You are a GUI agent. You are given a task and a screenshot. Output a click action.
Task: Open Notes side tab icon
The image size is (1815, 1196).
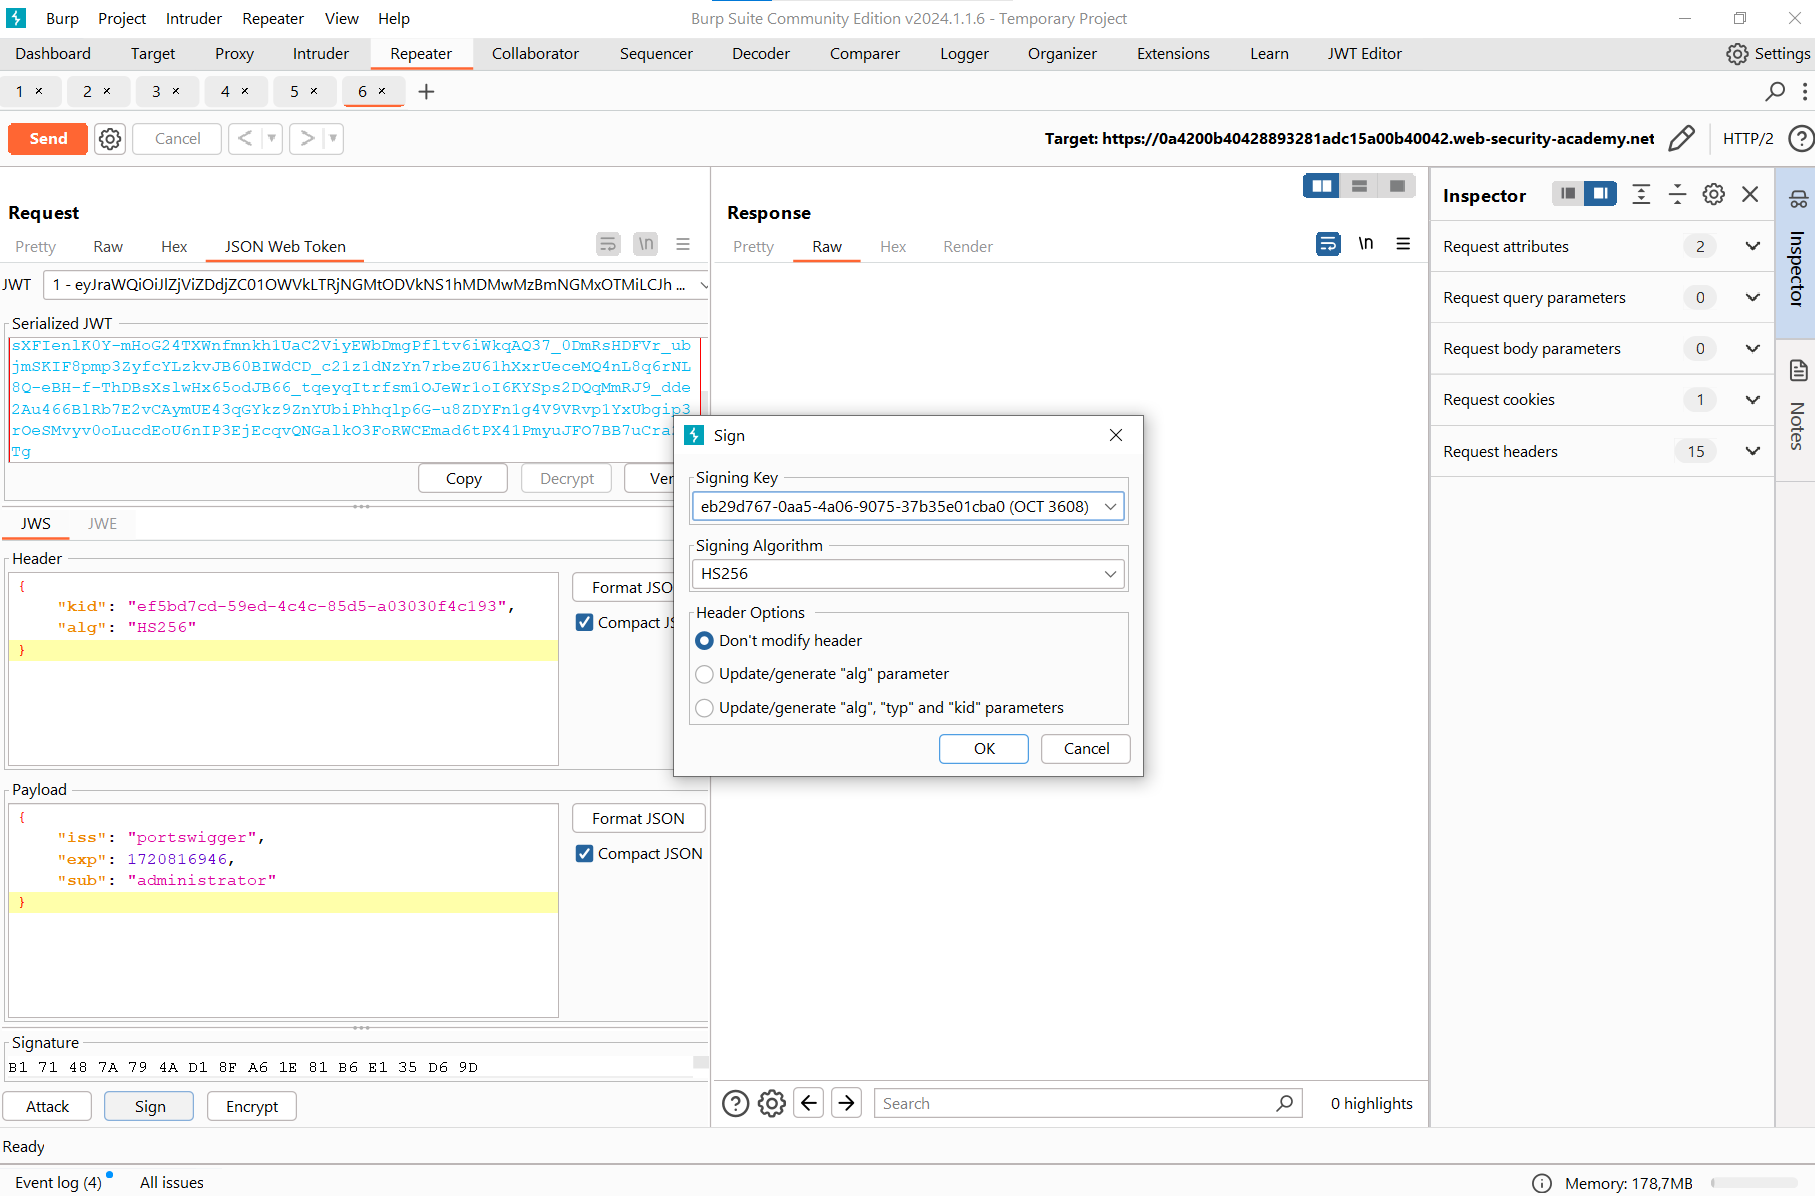point(1798,371)
